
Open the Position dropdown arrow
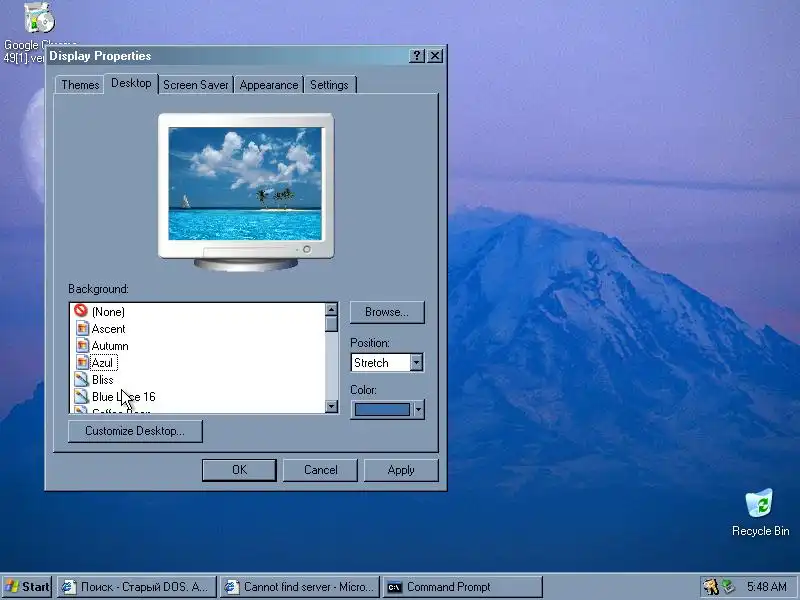416,362
